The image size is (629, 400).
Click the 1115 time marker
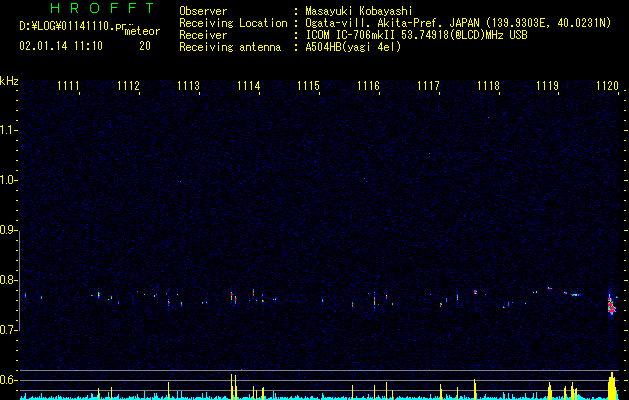[x=308, y=86]
